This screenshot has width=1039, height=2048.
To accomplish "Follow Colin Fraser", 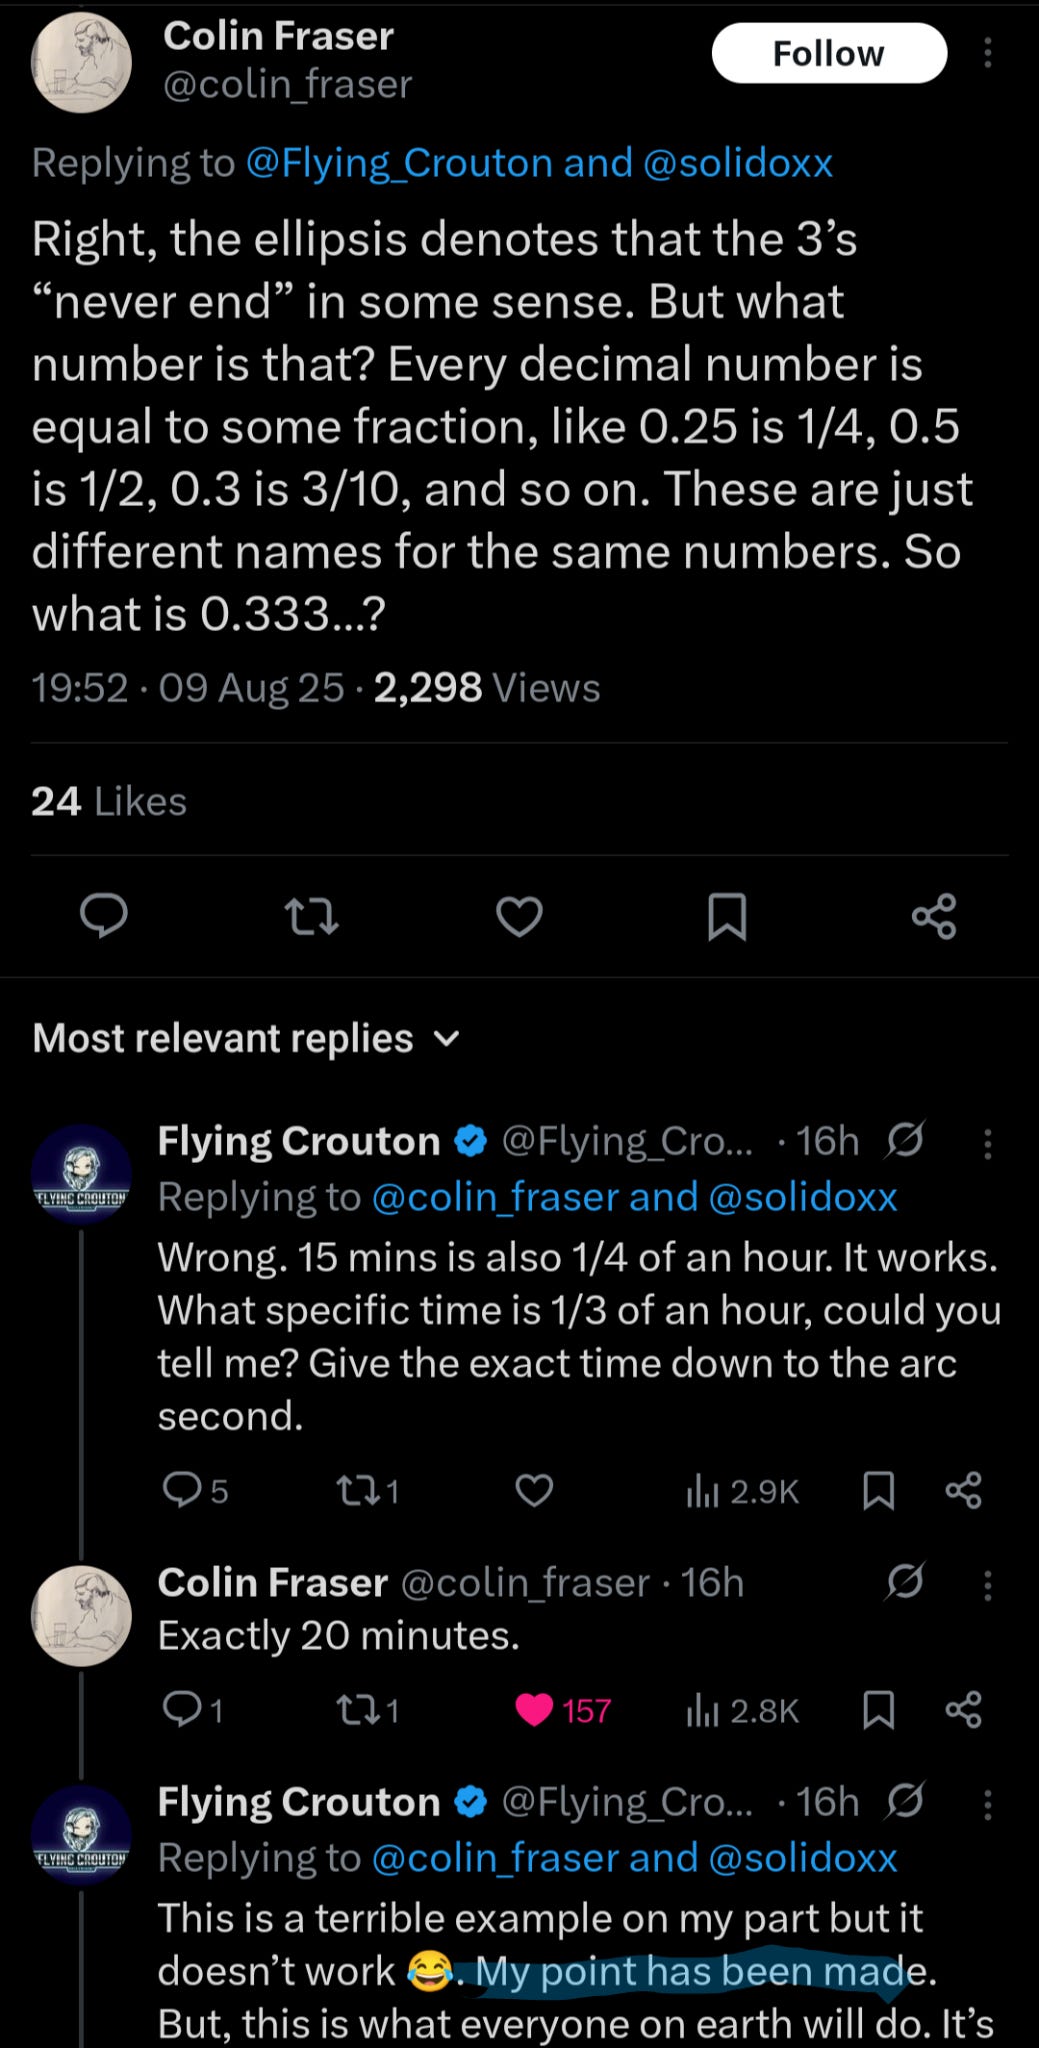I will 828,53.
